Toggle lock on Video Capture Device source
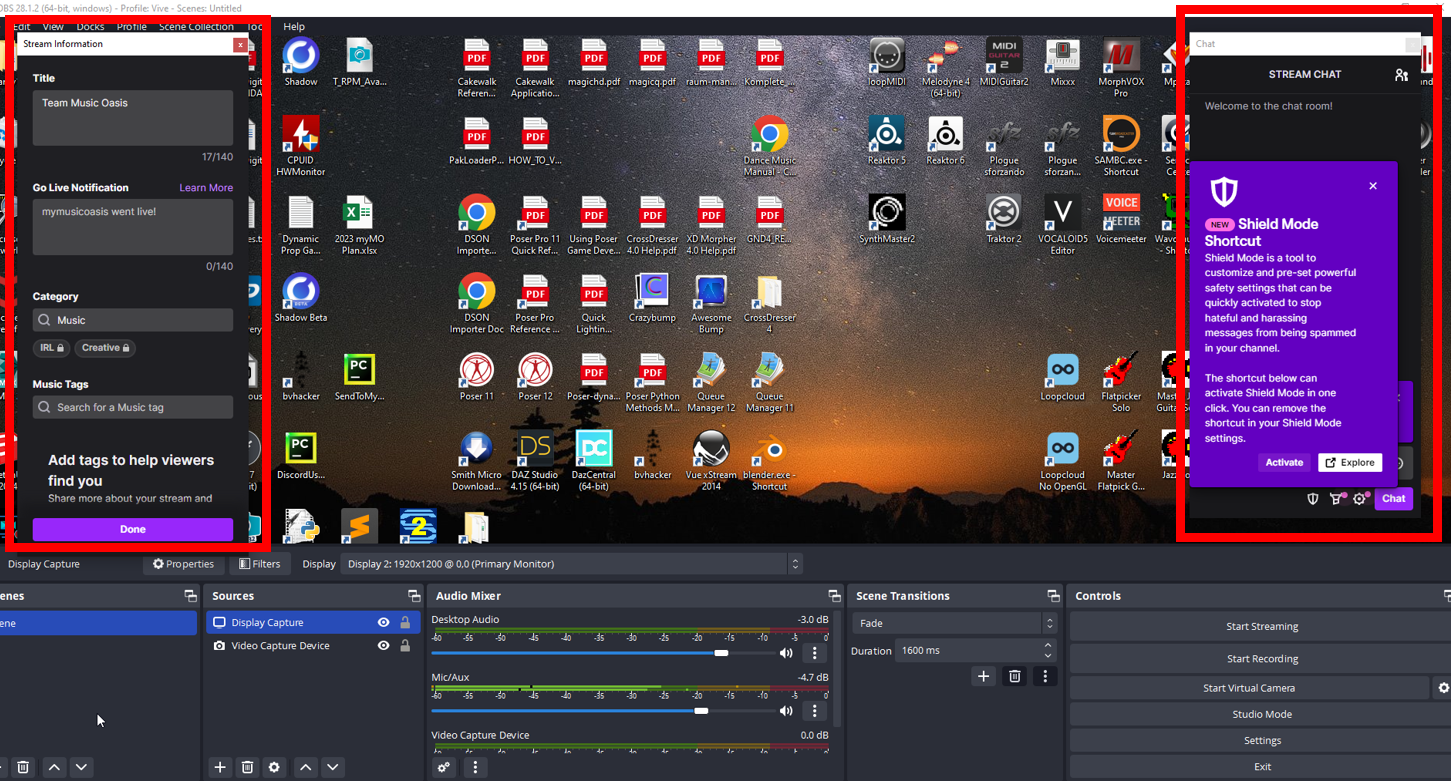This screenshot has width=1451, height=781. click(x=405, y=646)
